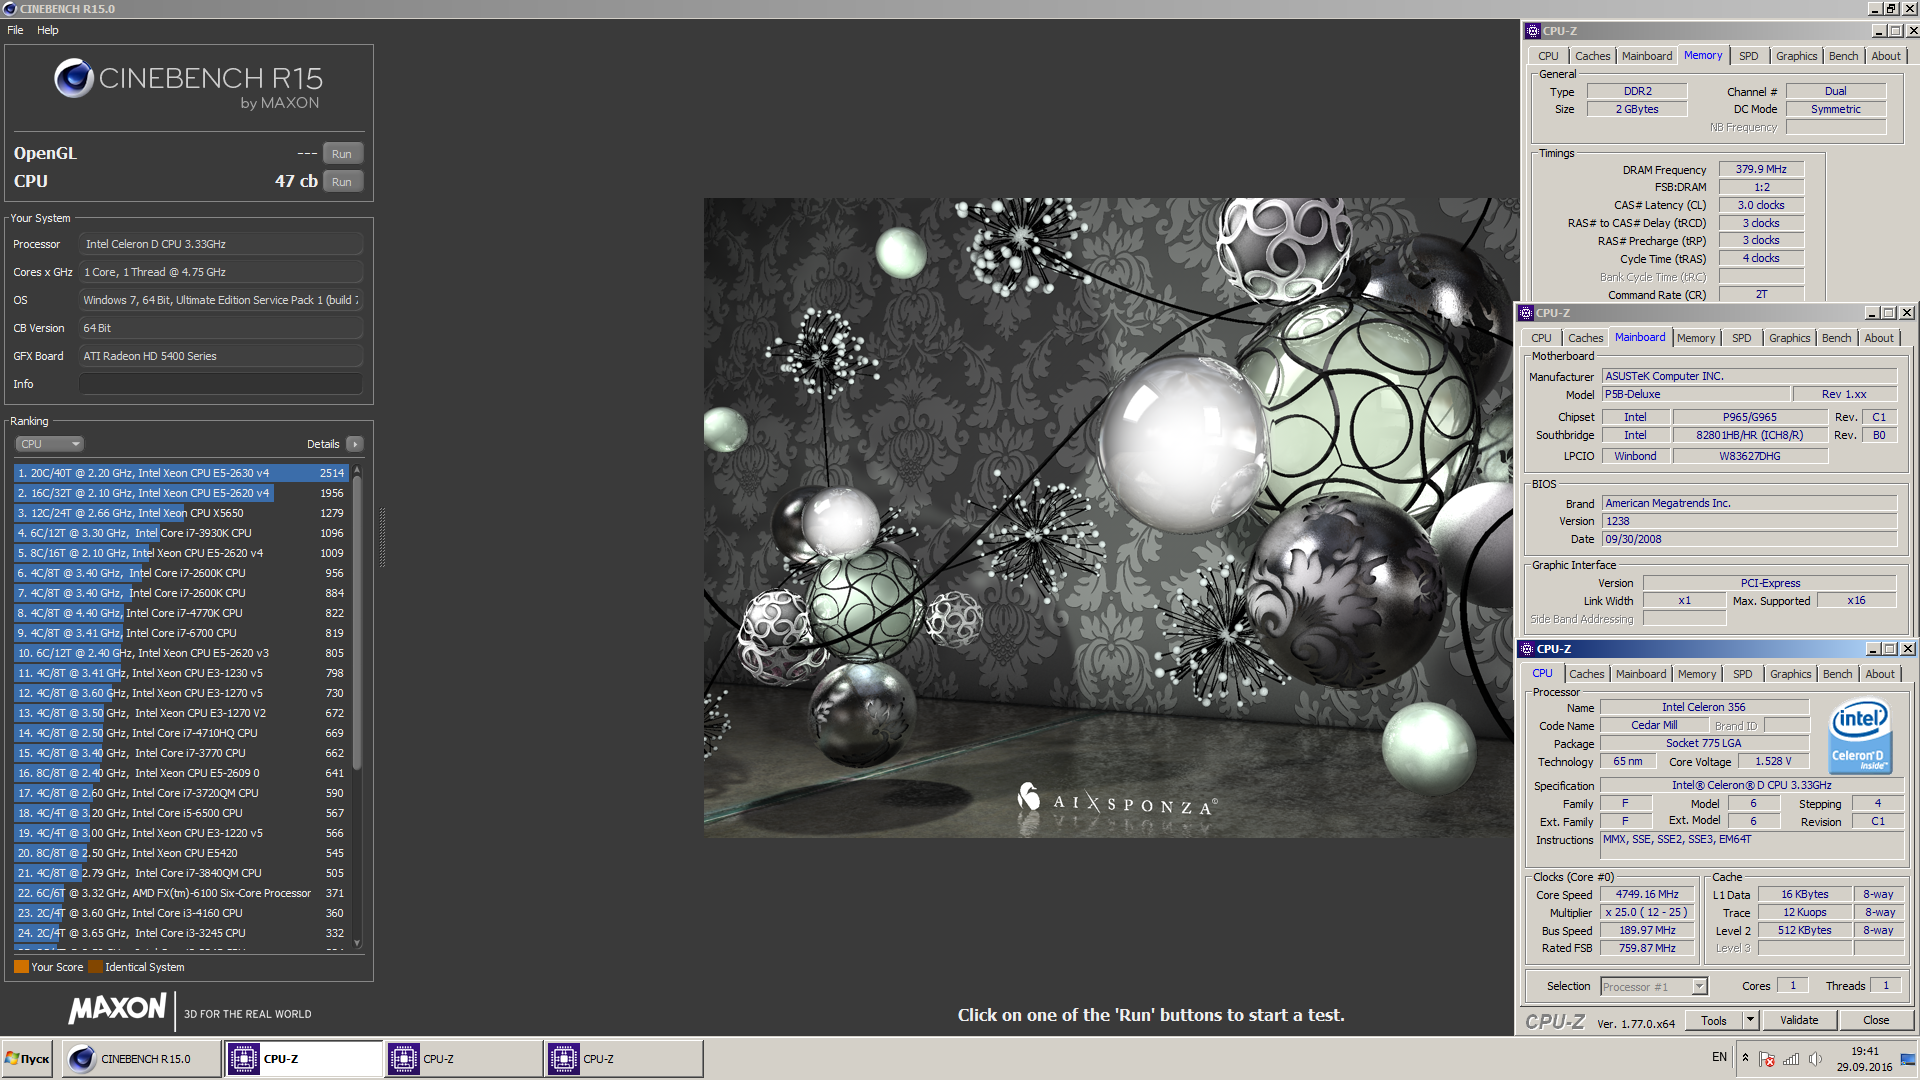
Task: Click the middle CPU-Z title bar icon
Action: click(x=1525, y=313)
